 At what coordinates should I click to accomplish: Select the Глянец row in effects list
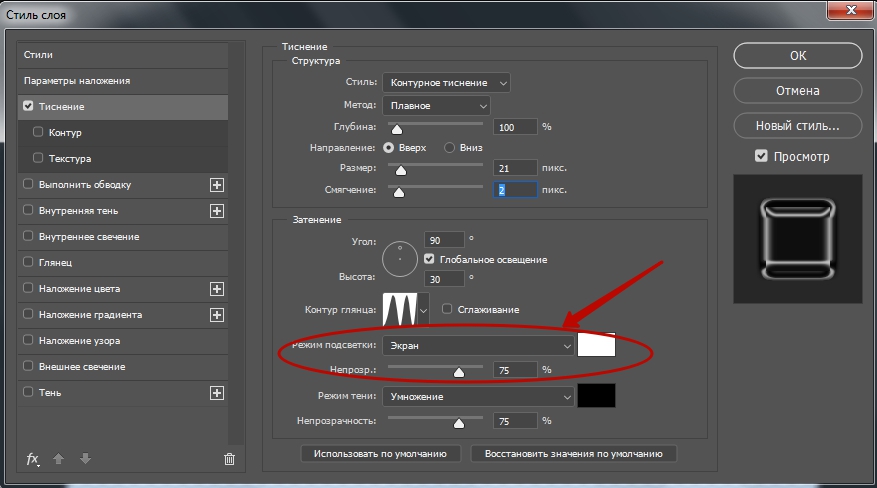pyautogui.click(x=123, y=263)
